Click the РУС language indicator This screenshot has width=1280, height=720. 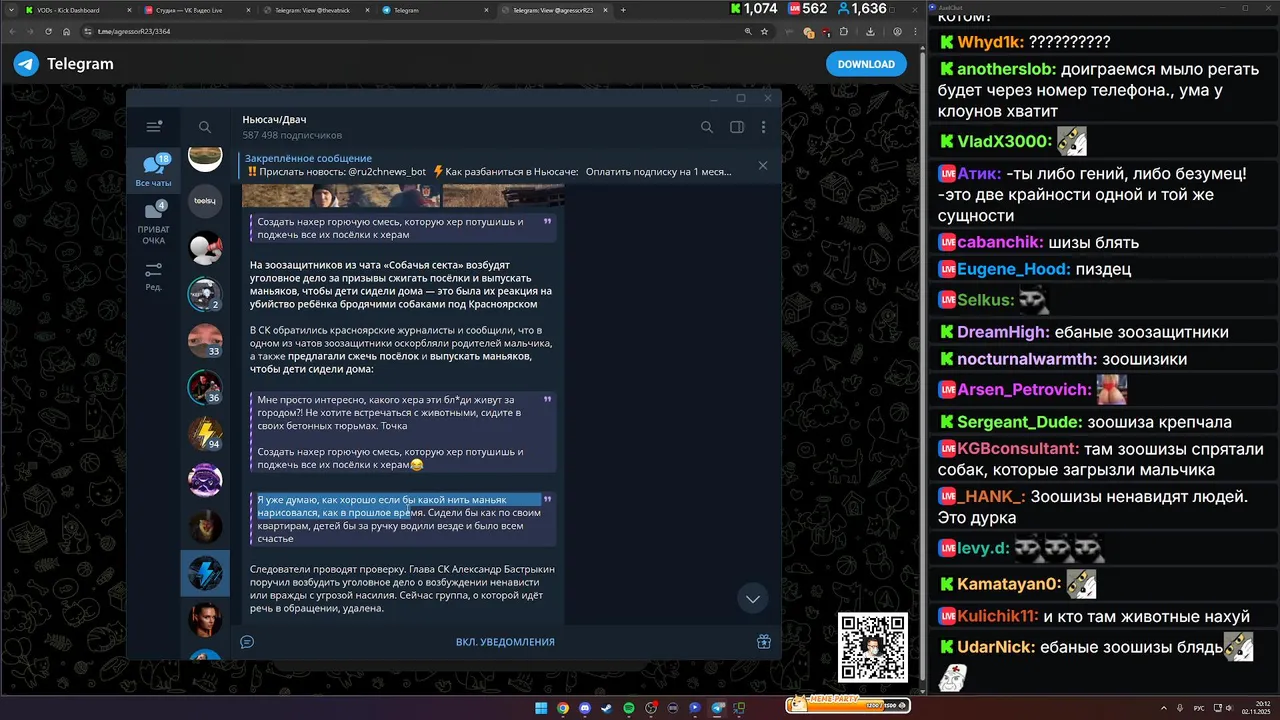pos(1199,708)
